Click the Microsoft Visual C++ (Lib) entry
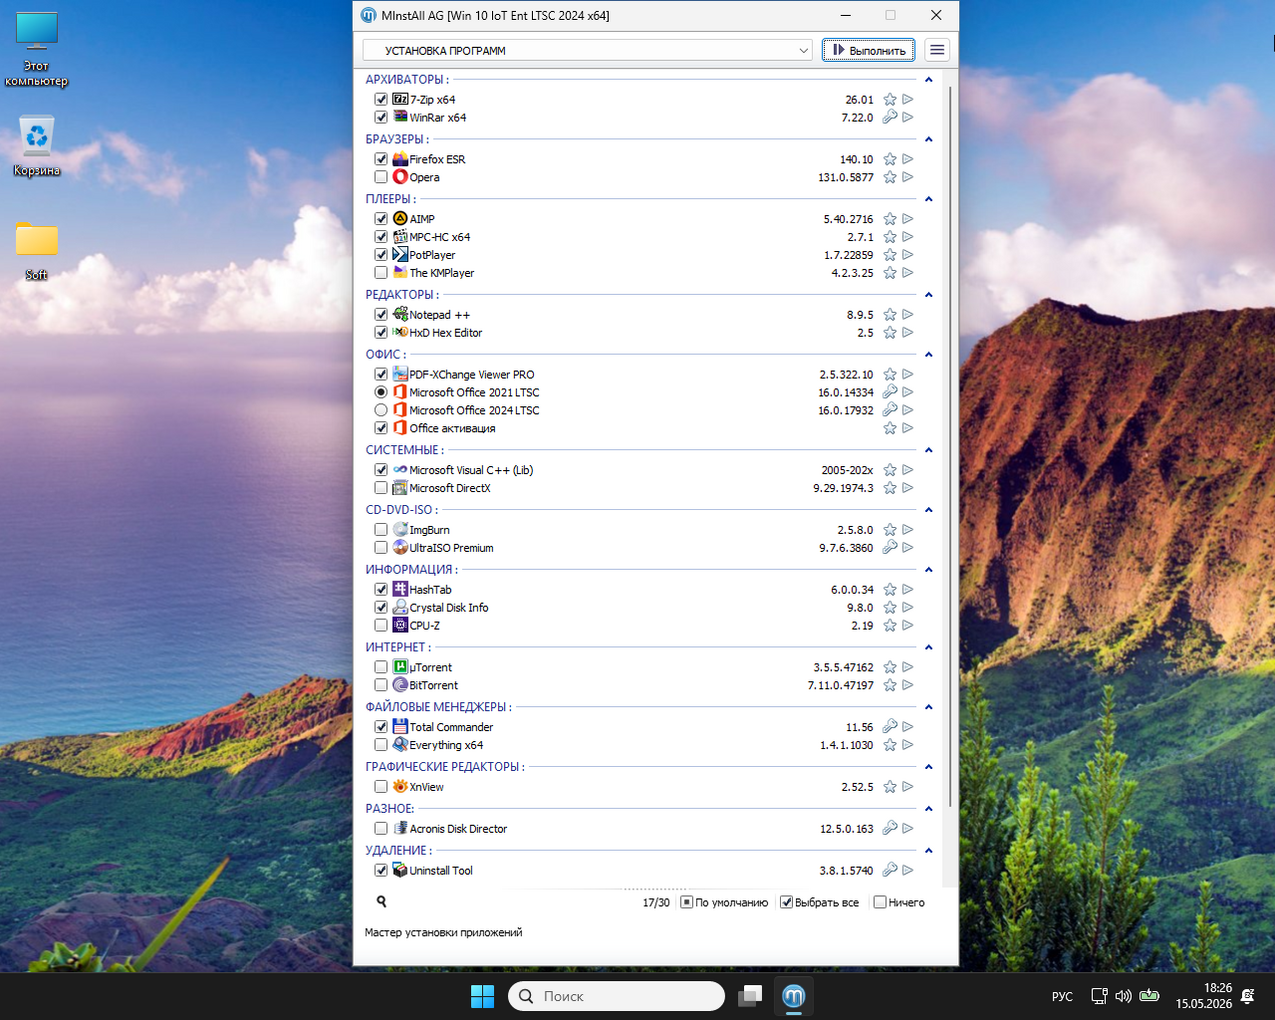The width and height of the screenshot is (1275, 1020). tap(471, 470)
